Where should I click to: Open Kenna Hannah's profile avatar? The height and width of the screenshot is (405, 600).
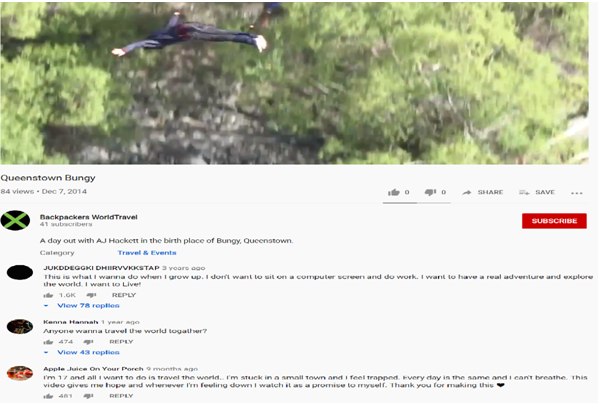point(20,327)
